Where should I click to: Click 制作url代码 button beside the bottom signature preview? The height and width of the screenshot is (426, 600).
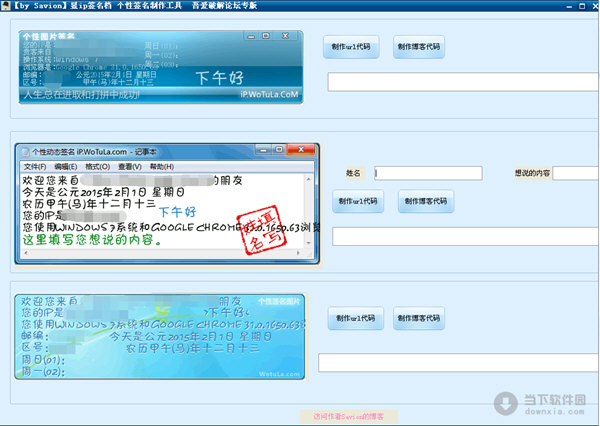point(355,318)
